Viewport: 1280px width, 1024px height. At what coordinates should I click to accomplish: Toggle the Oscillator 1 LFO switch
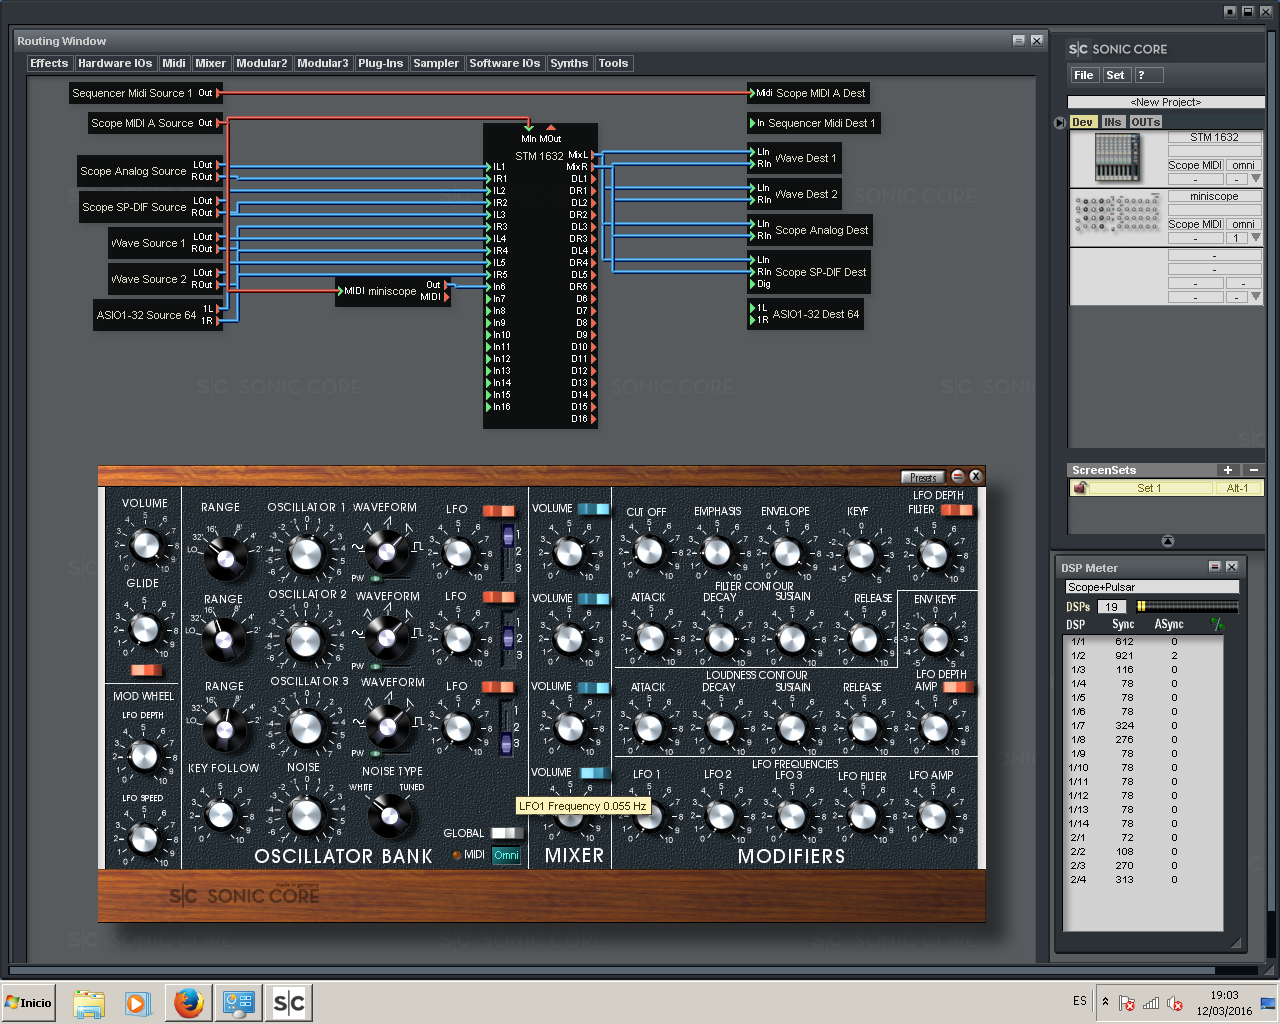point(498,511)
